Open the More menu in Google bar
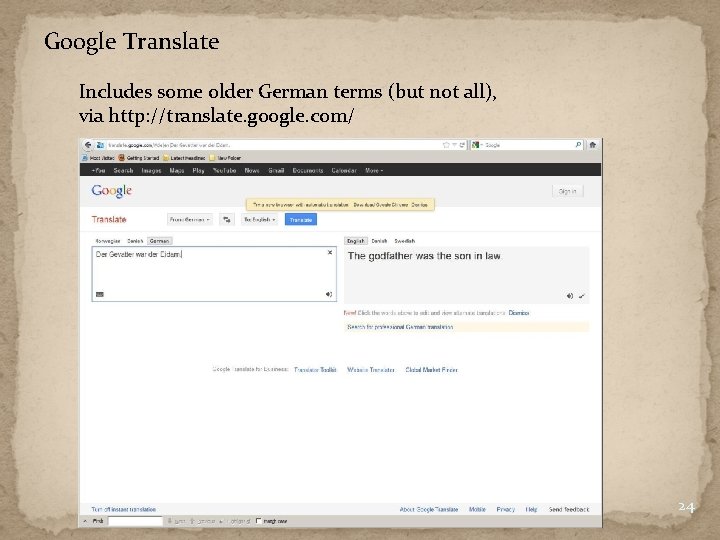 coord(374,170)
